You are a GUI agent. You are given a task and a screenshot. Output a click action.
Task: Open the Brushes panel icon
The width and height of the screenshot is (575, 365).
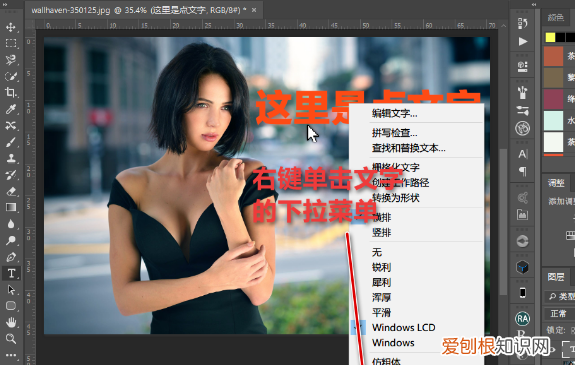(522, 93)
